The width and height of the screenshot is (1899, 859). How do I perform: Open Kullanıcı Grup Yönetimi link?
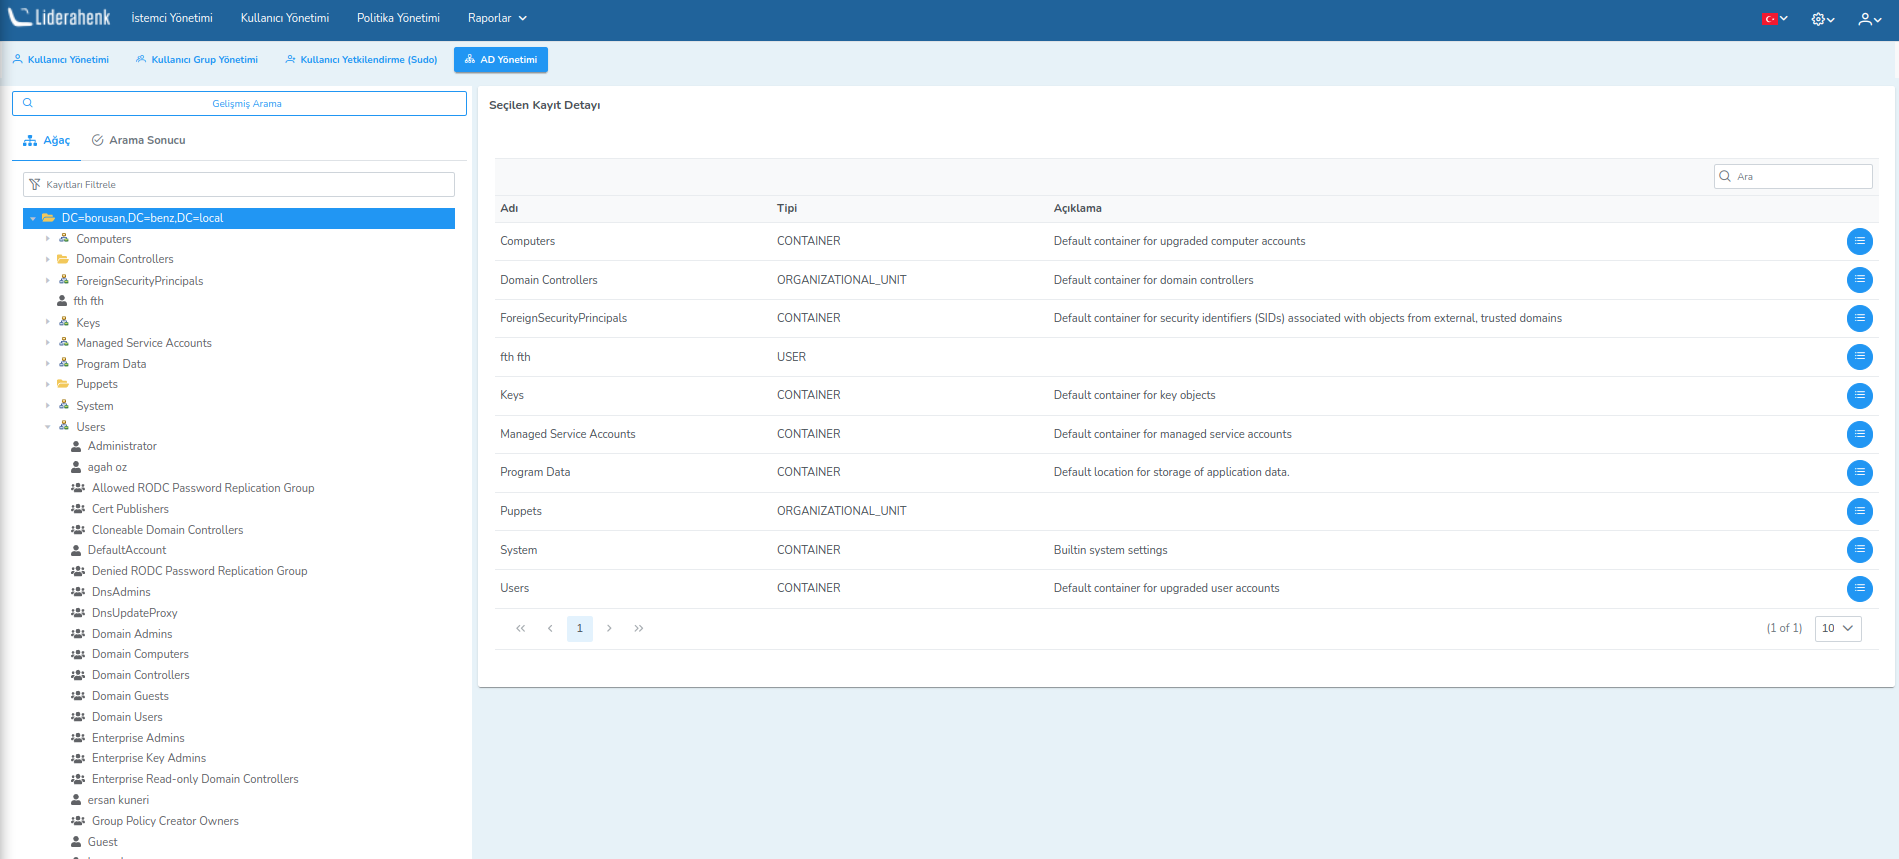[197, 60]
